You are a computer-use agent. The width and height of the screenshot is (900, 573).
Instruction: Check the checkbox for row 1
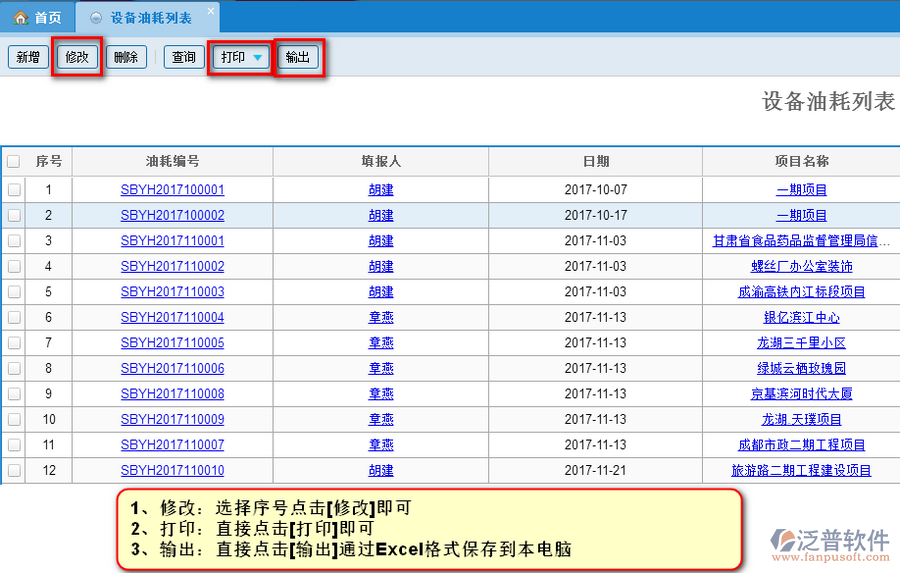(x=14, y=189)
